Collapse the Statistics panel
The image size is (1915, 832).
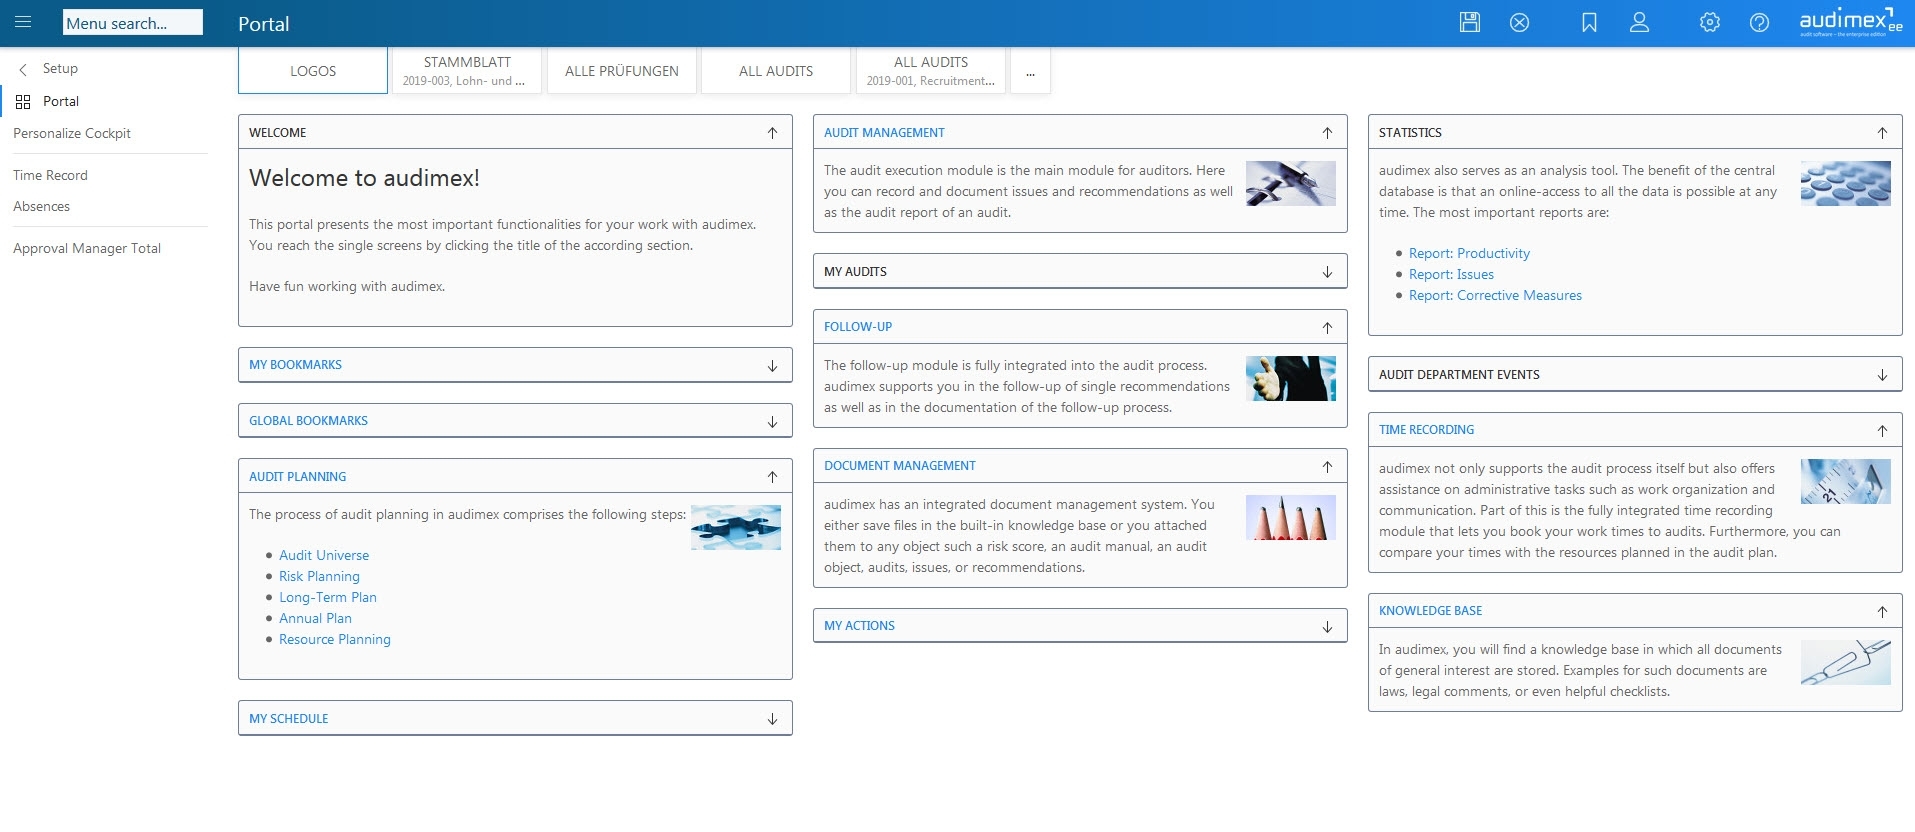1882,132
